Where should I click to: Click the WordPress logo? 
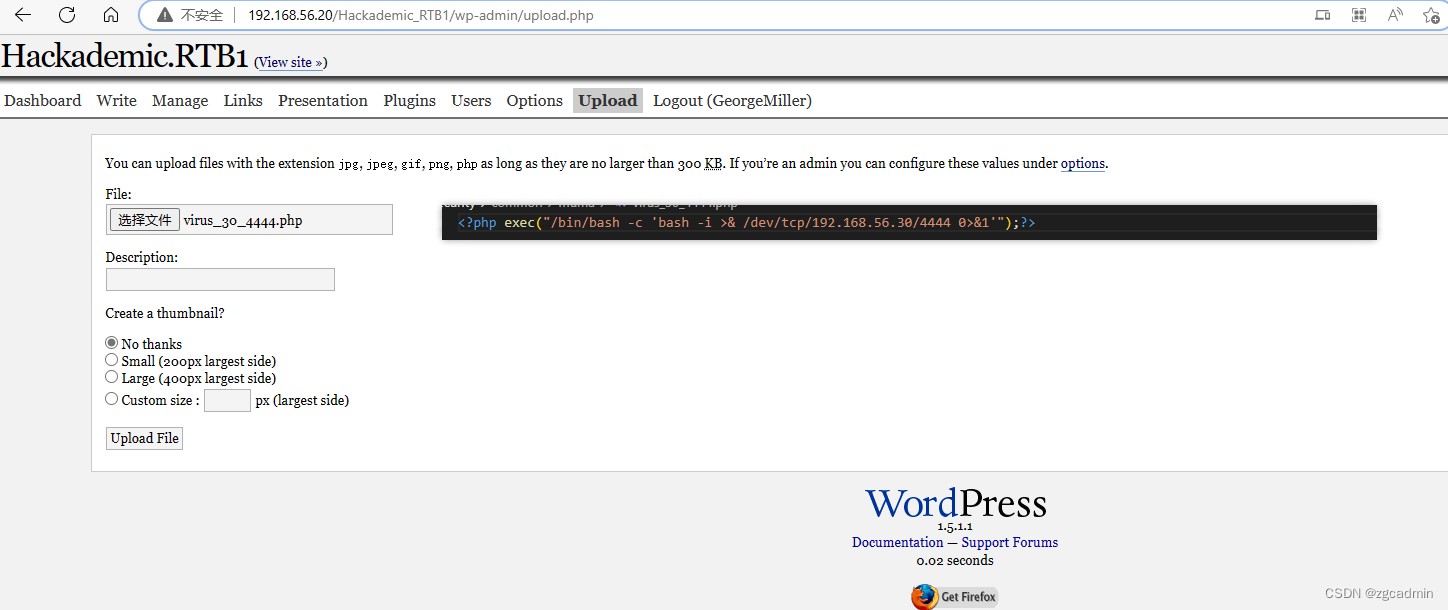click(955, 503)
